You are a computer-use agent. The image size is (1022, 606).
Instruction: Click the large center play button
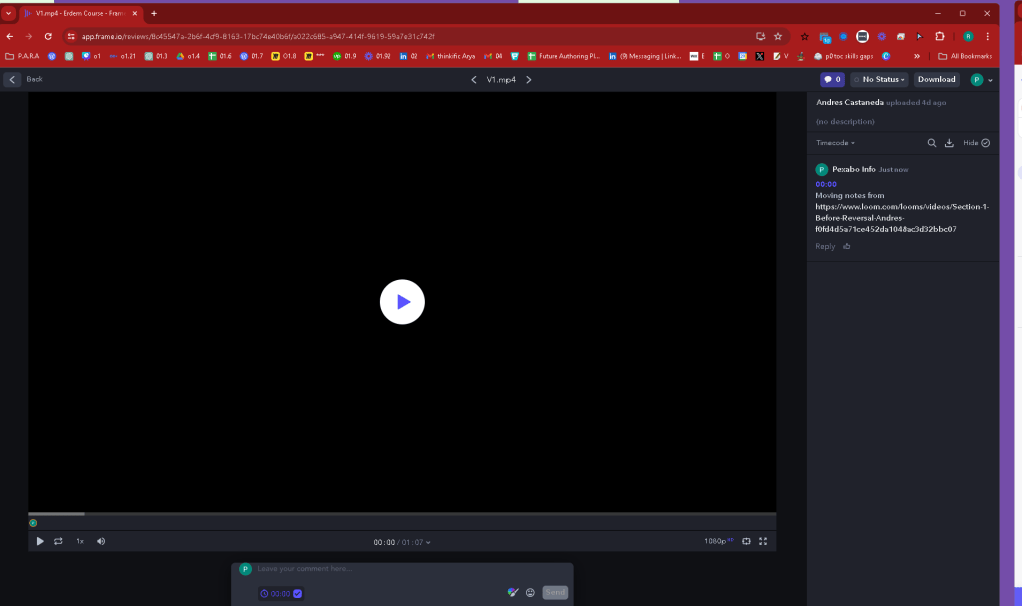(402, 302)
